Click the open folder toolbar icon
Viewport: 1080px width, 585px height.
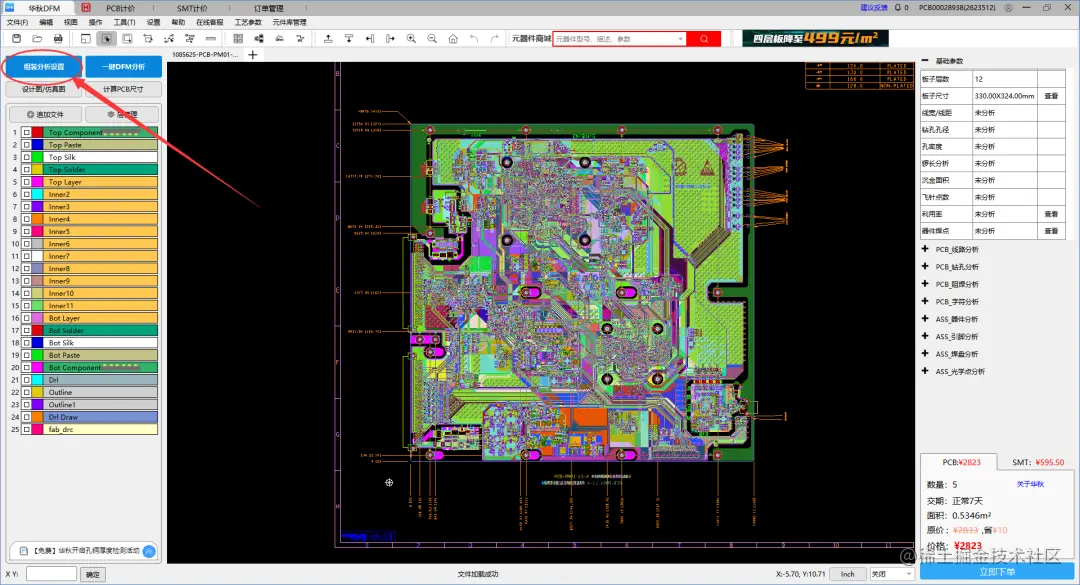pyautogui.click(x=37, y=39)
